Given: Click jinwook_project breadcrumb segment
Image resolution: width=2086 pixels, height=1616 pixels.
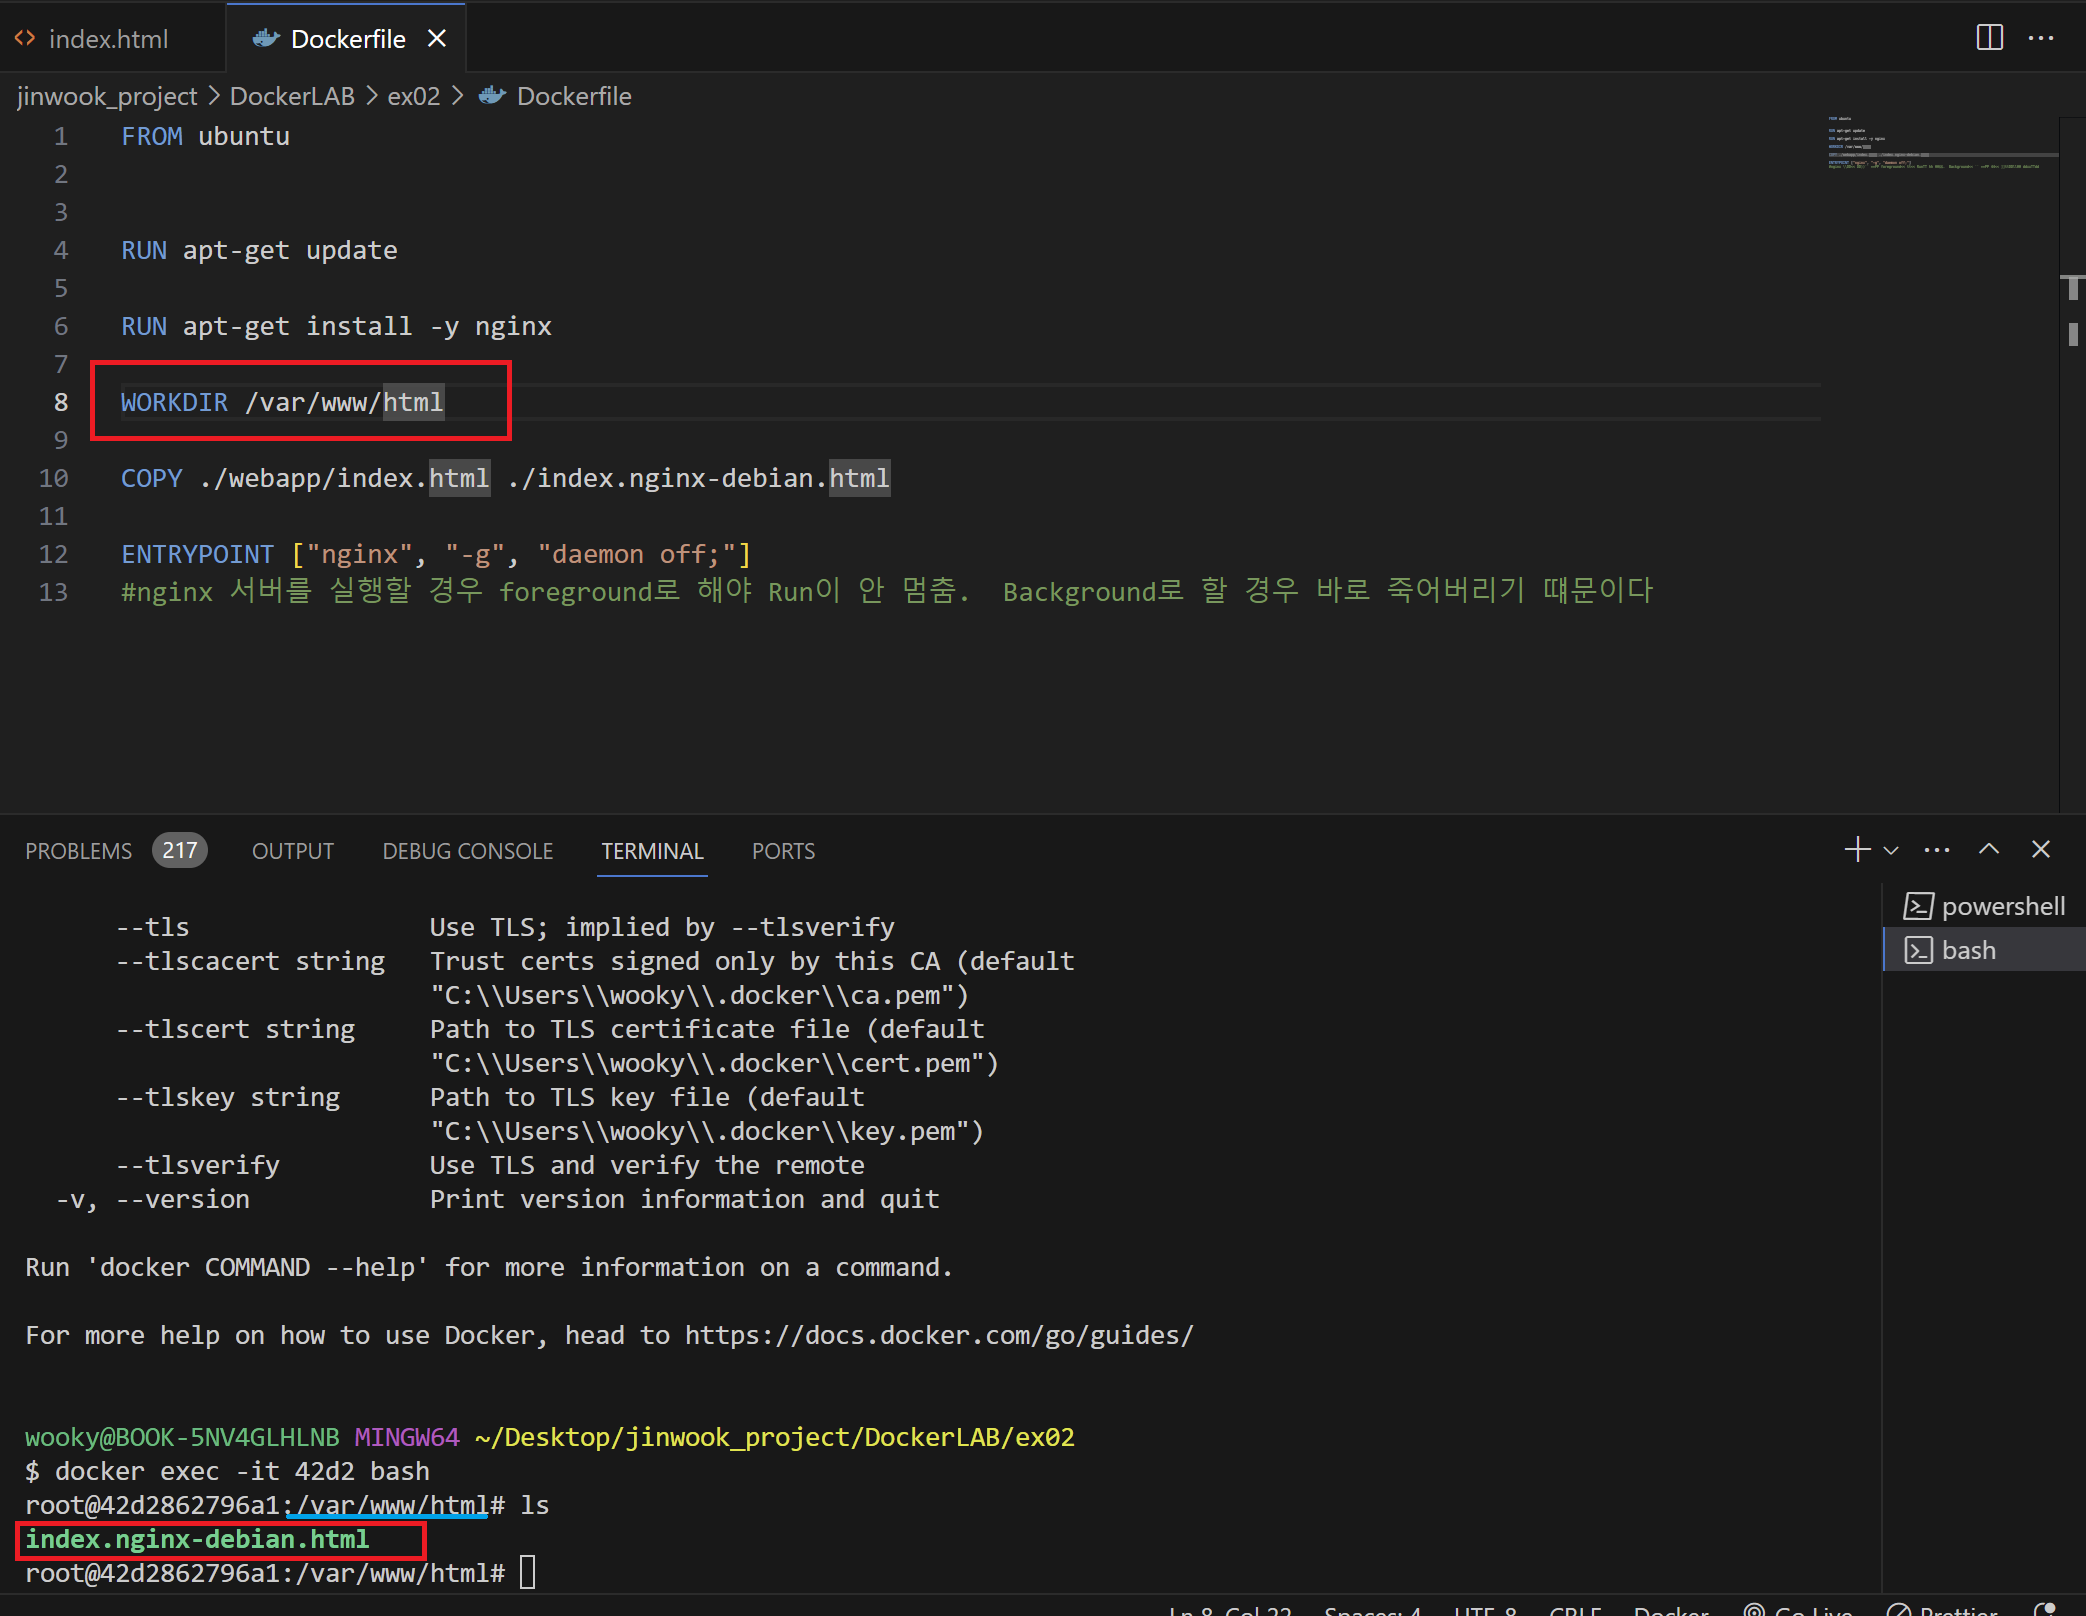Looking at the screenshot, I should 107,96.
